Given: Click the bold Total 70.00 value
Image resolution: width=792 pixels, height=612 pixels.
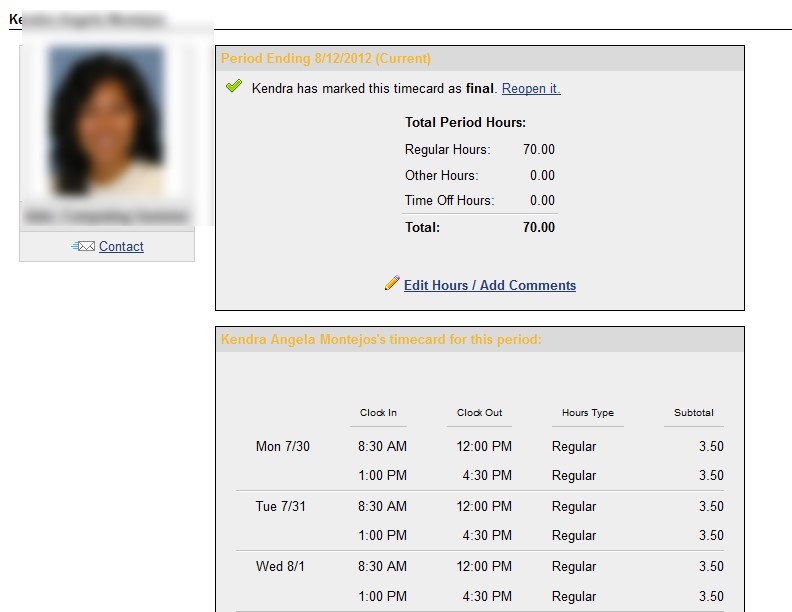Looking at the screenshot, I should point(538,227).
